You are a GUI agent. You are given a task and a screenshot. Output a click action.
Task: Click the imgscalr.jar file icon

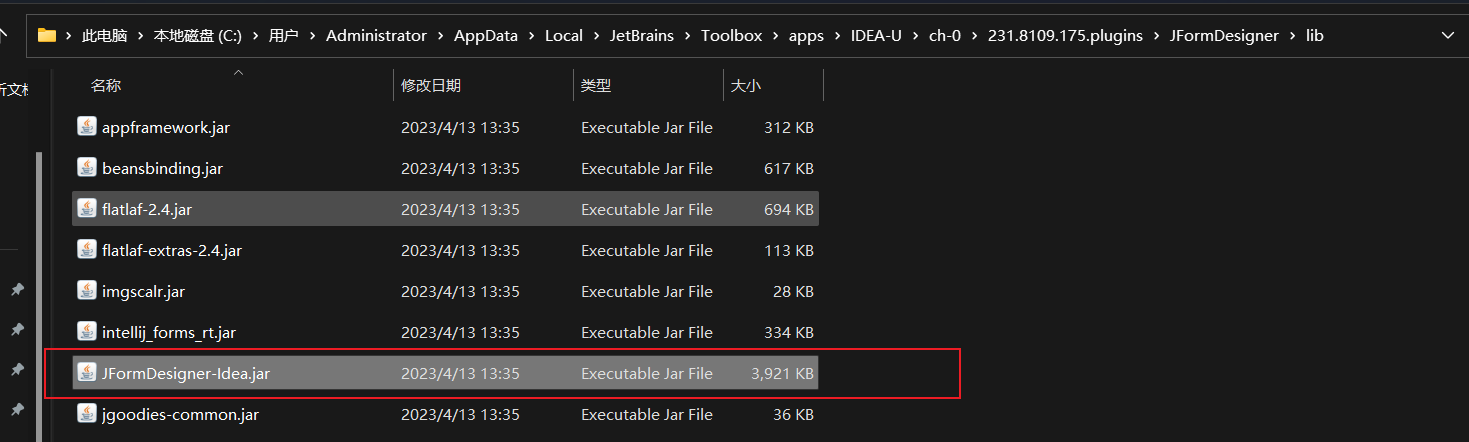(87, 291)
